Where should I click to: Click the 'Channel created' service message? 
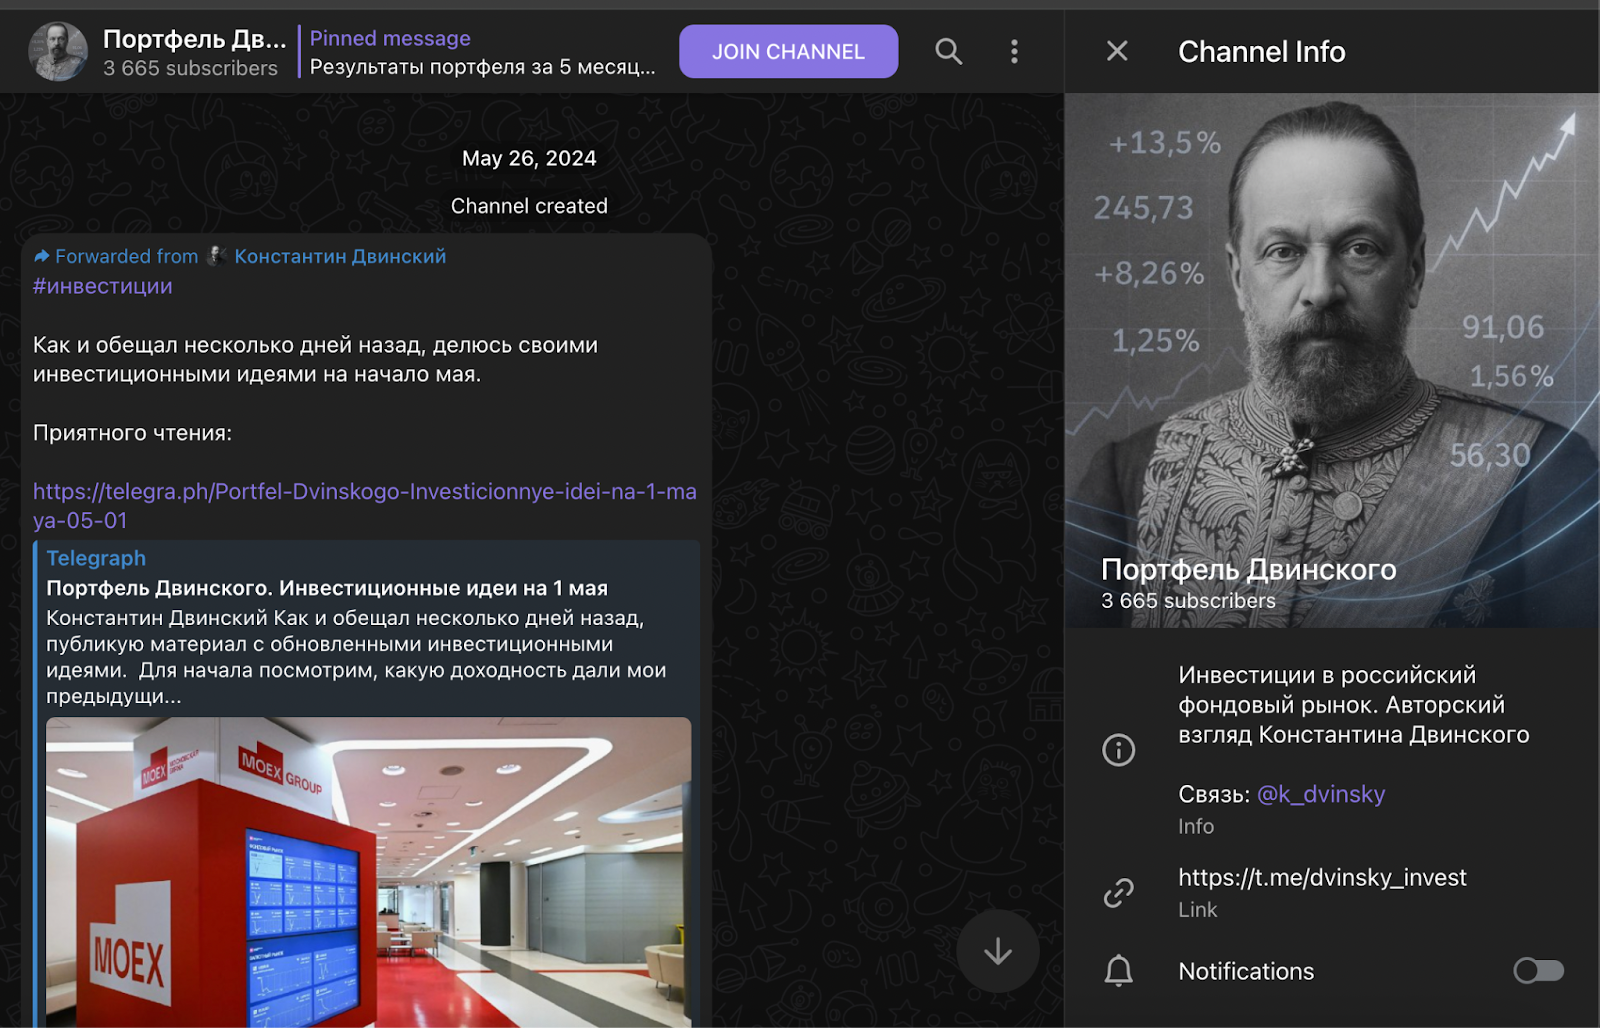[x=529, y=206]
